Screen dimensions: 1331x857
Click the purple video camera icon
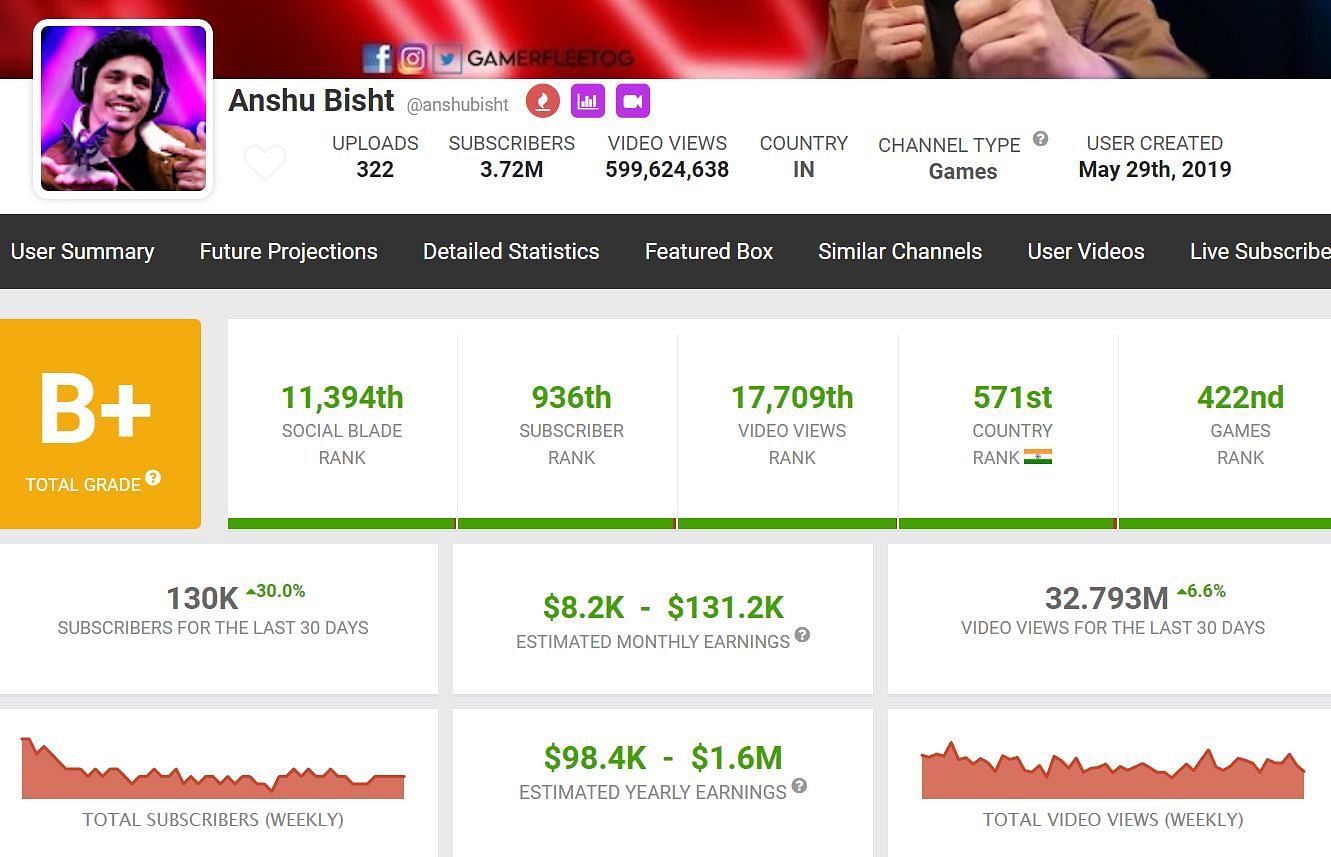point(632,101)
